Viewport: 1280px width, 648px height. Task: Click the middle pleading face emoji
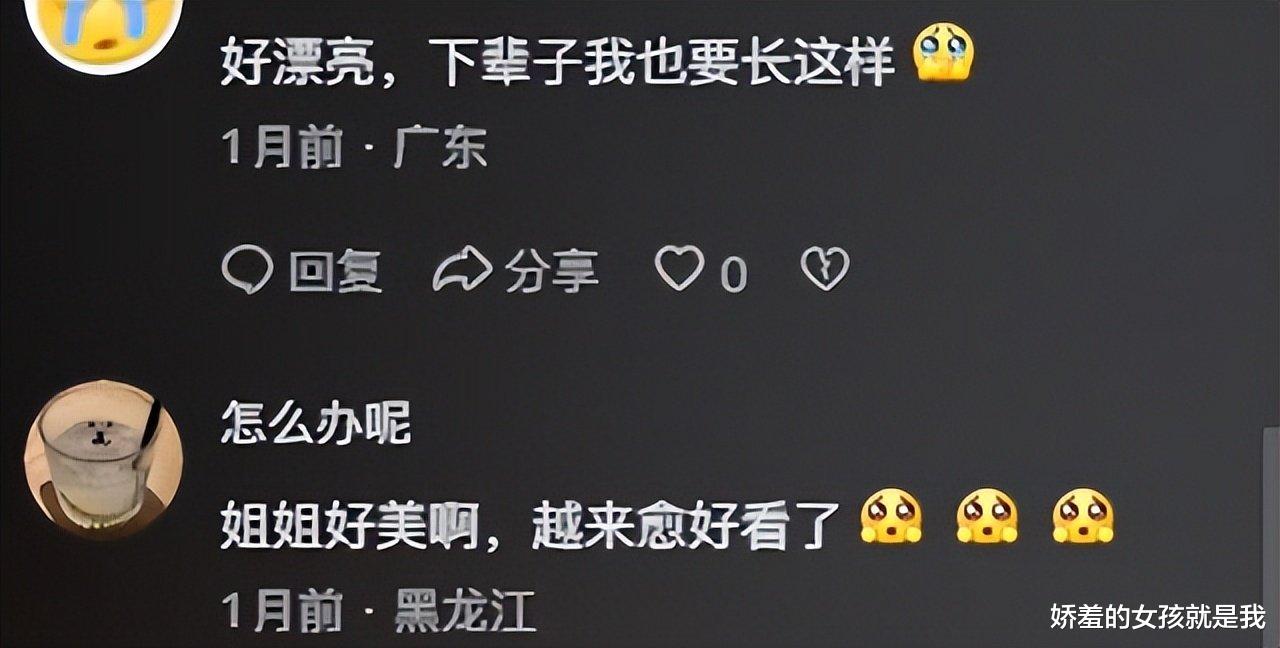[x=987, y=516]
